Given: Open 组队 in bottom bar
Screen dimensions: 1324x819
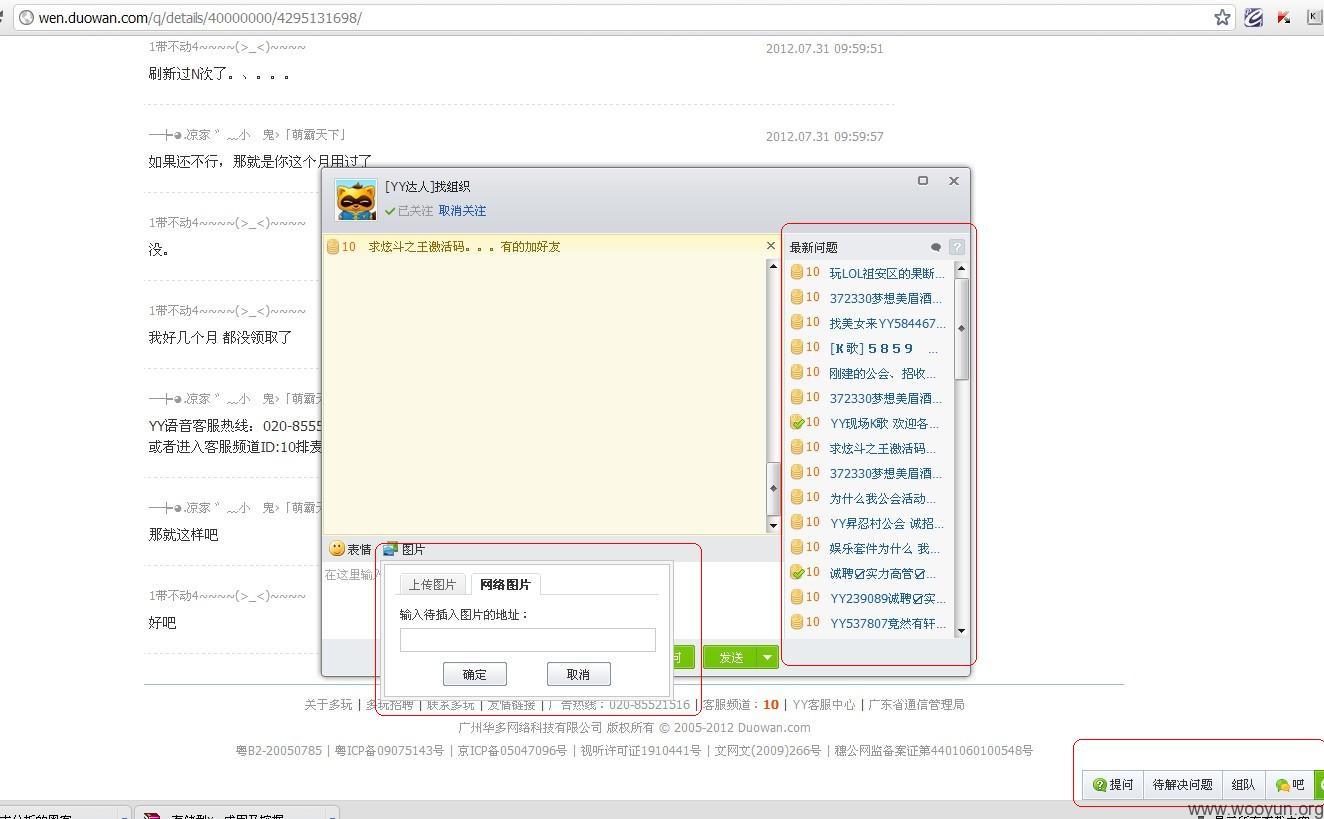Looking at the screenshot, I should pyautogui.click(x=1243, y=784).
